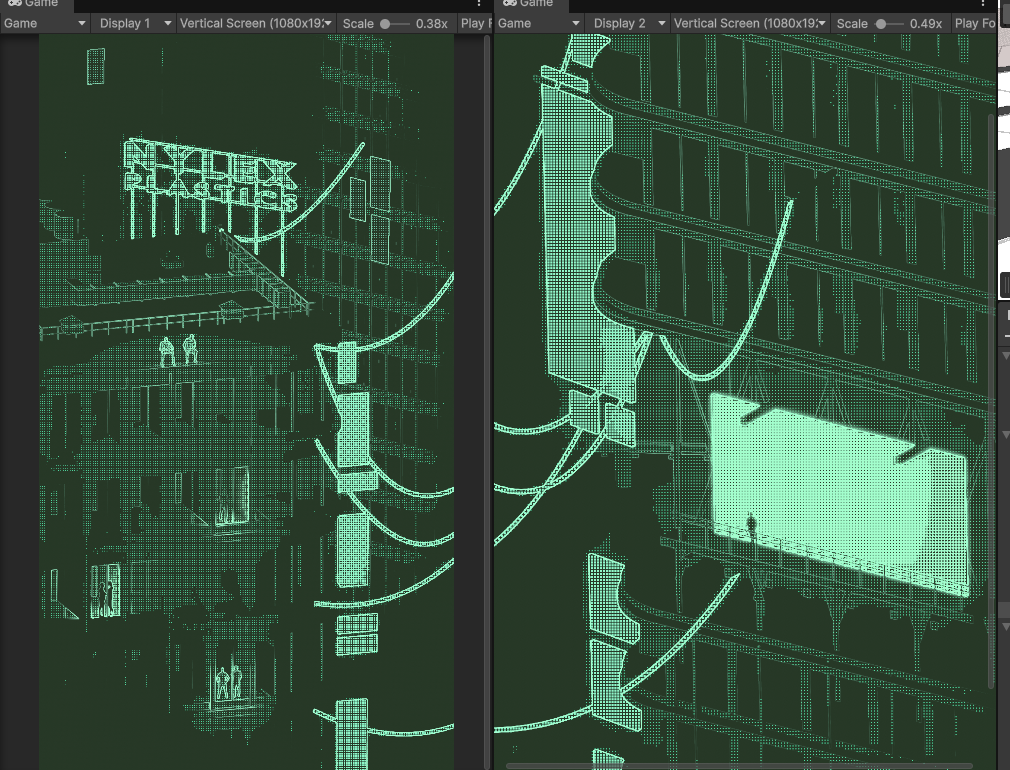1010x770 pixels.
Task: Open the Vertical Screen aspect dropdown next to Display 2
Action: (750, 23)
